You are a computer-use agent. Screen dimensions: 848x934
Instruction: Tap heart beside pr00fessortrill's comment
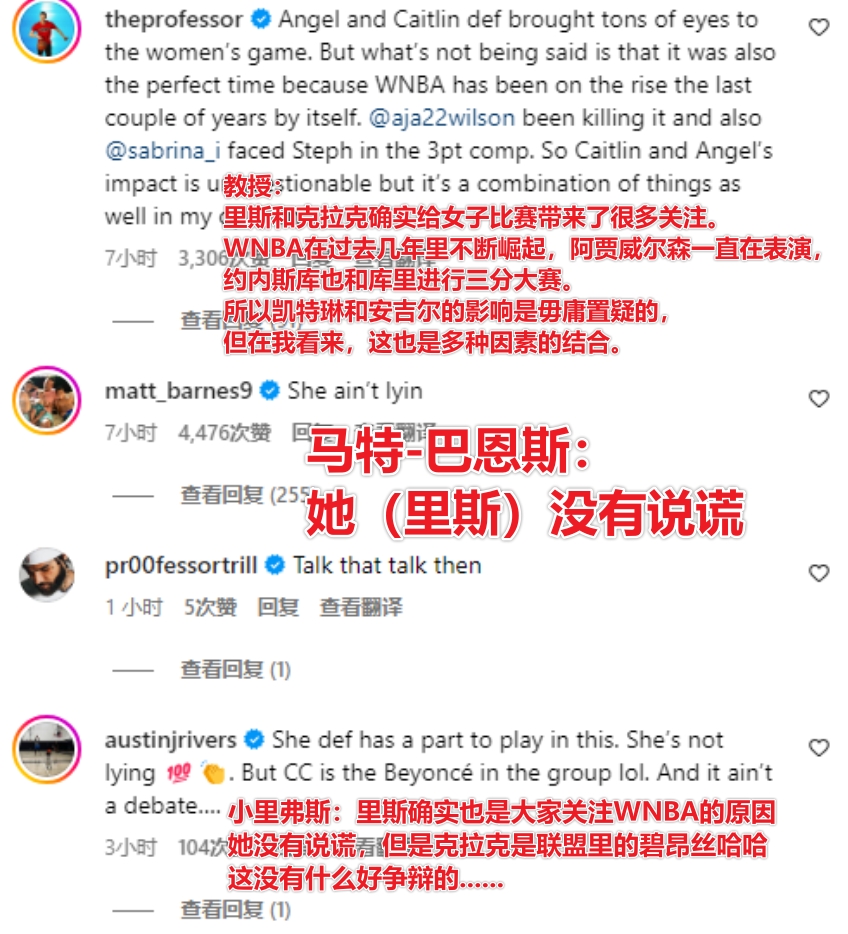[819, 573]
